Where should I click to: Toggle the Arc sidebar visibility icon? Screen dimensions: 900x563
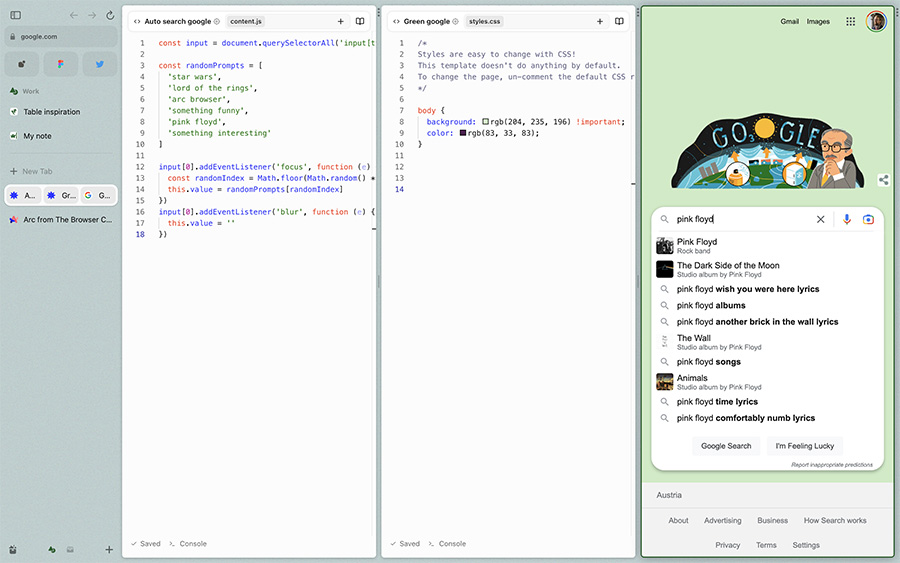[x=15, y=15]
